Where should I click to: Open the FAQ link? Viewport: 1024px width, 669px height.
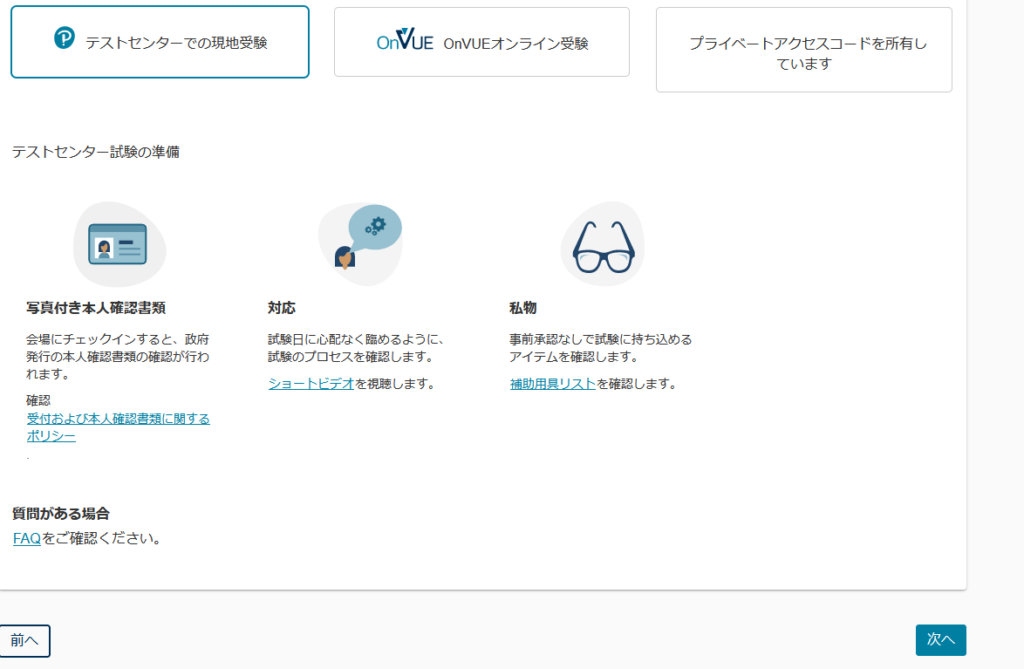tap(26, 538)
